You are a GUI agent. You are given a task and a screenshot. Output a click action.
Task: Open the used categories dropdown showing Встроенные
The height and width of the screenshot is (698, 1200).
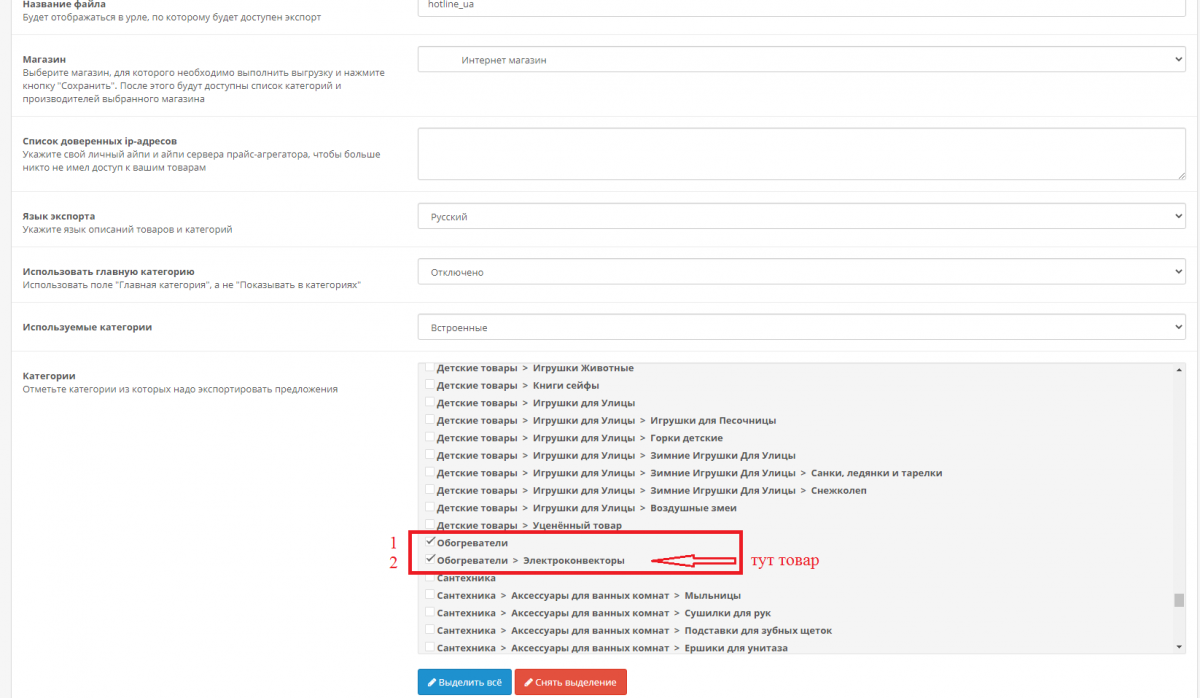[x=802, y=327]
